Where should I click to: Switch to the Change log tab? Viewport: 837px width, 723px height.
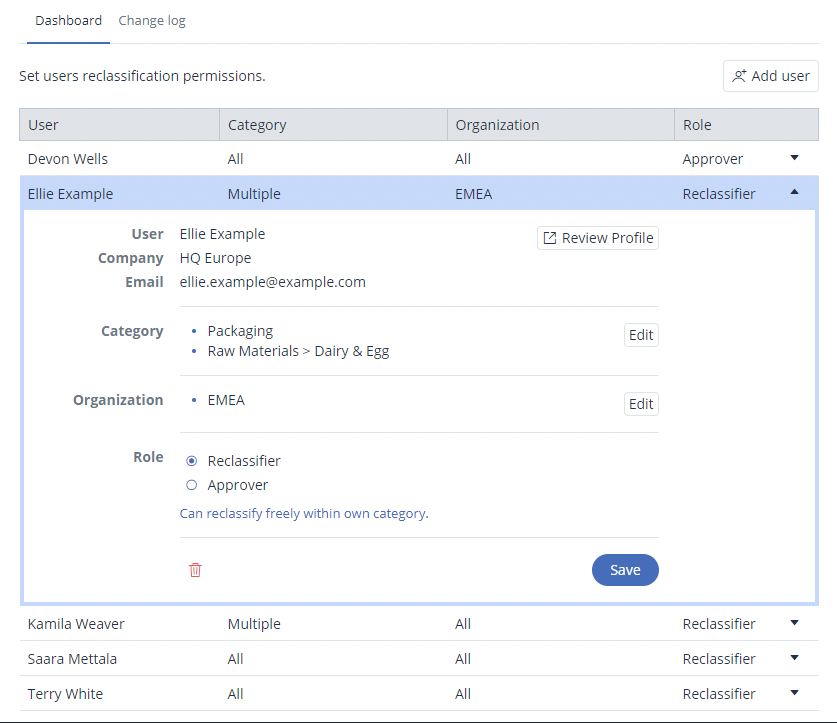pos(152,21)
